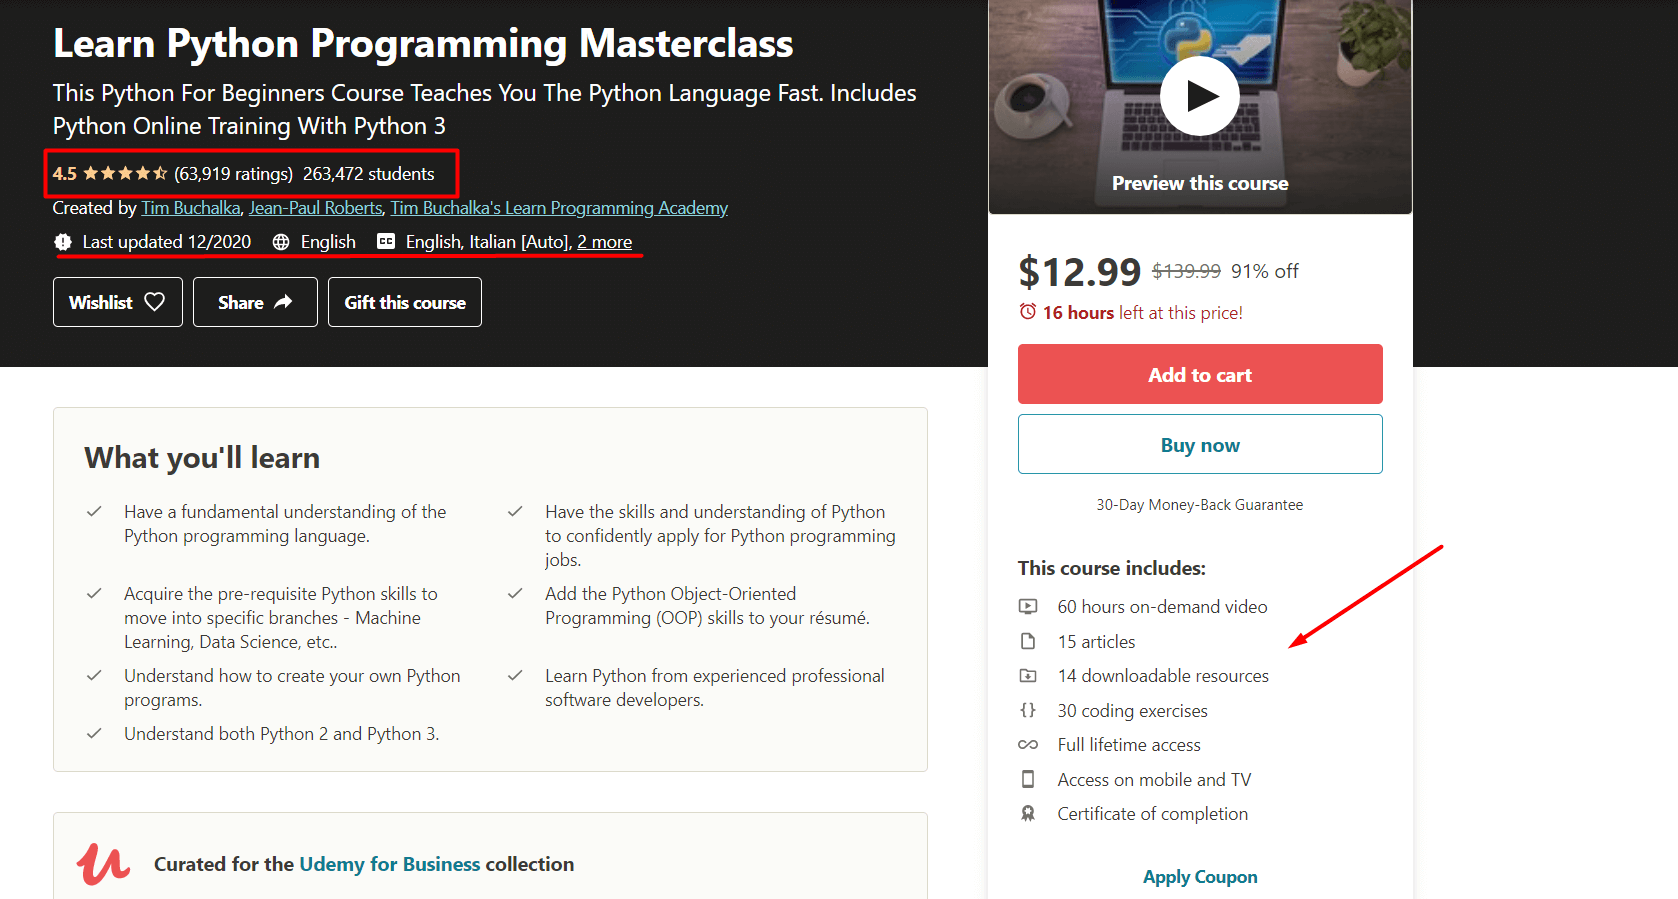Click the closed captions icon
The image size is (1678, 899).
pyautogui.click(x=386, y=242)
